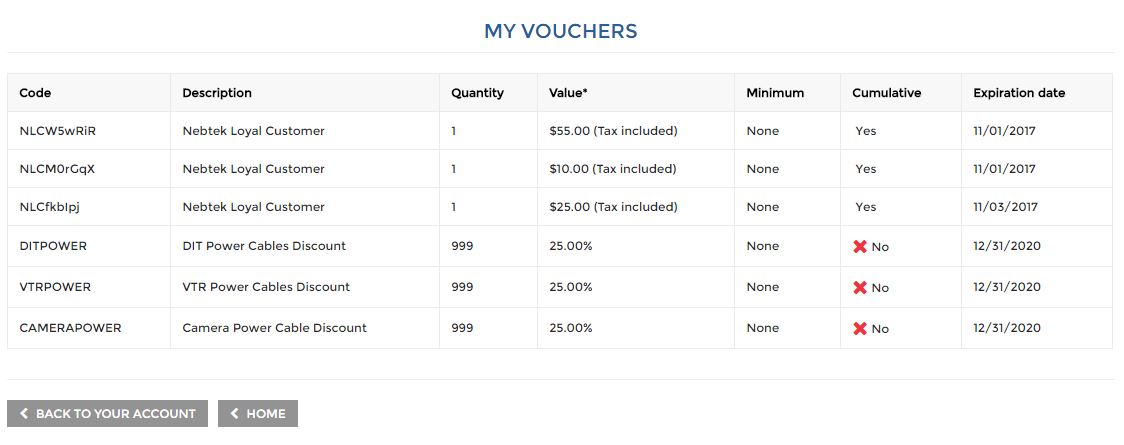Click the chevron icon on Home button
Screen dimensions: 1124x445
pyautogui.click(x=234, y=413)
